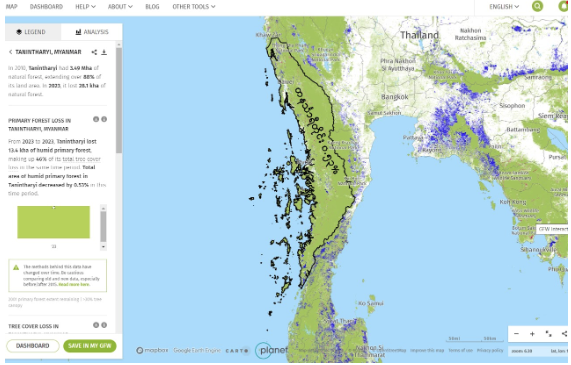
Task: Open info icon for Tree Cover Loss widget
Action: 104,325
